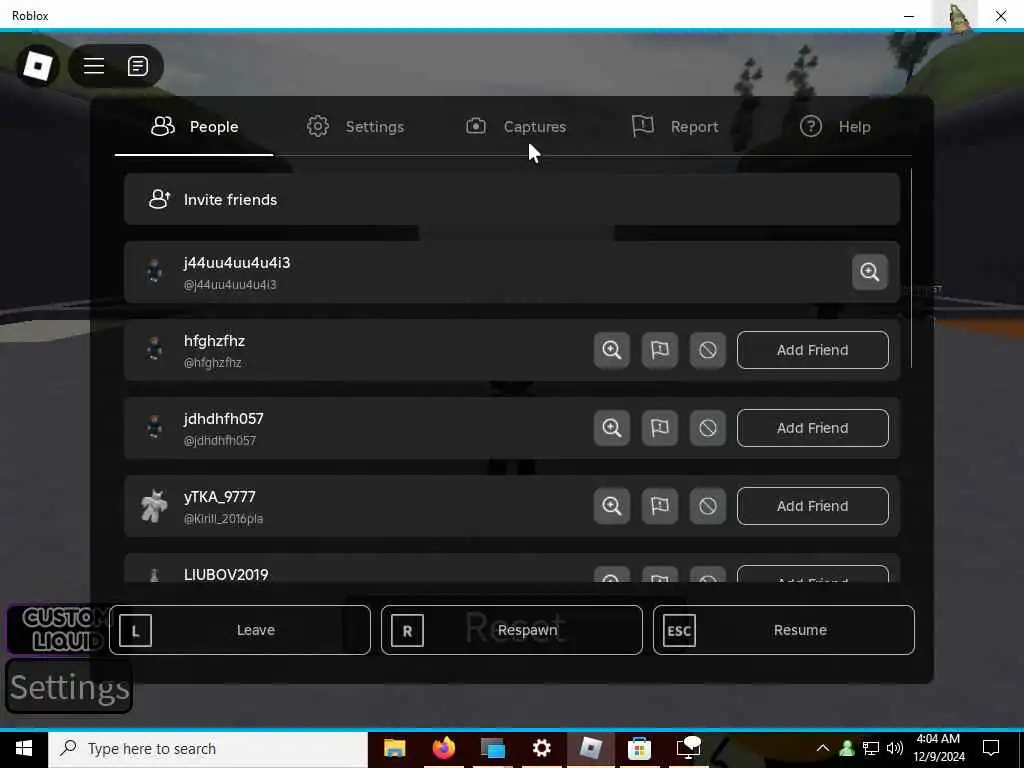Click player name LIUBOV2019
The width and height of the screenshot is (1024, 768).
226,575
